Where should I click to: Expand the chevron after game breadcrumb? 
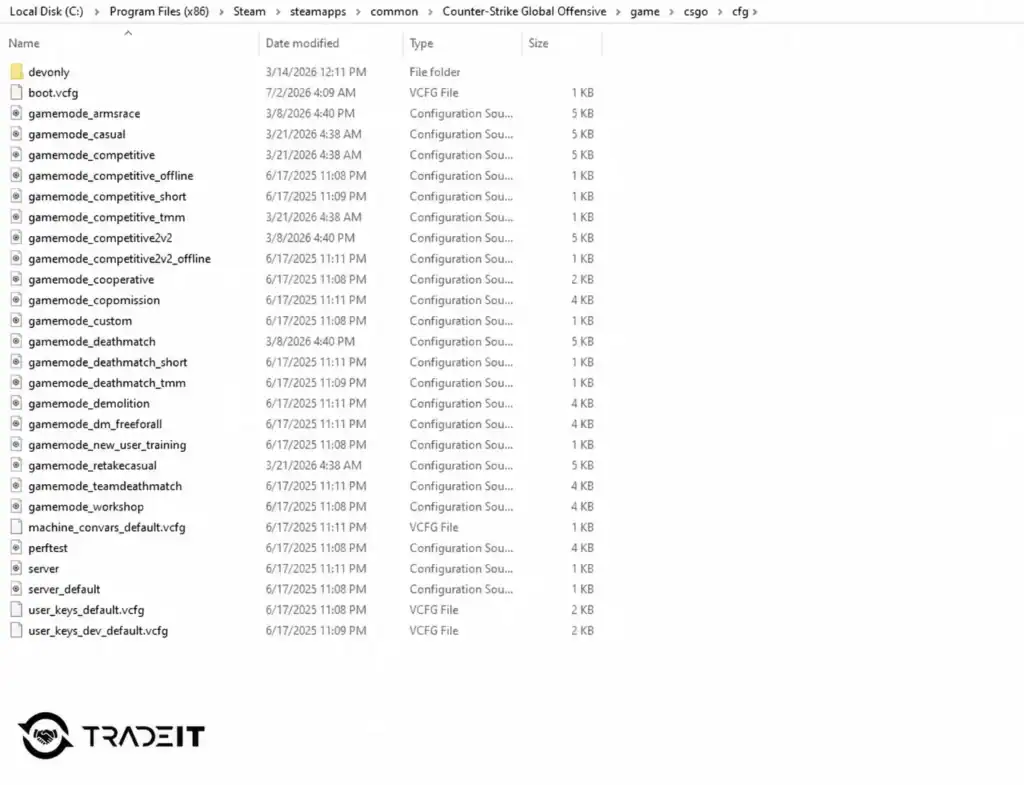coord(671,12)
